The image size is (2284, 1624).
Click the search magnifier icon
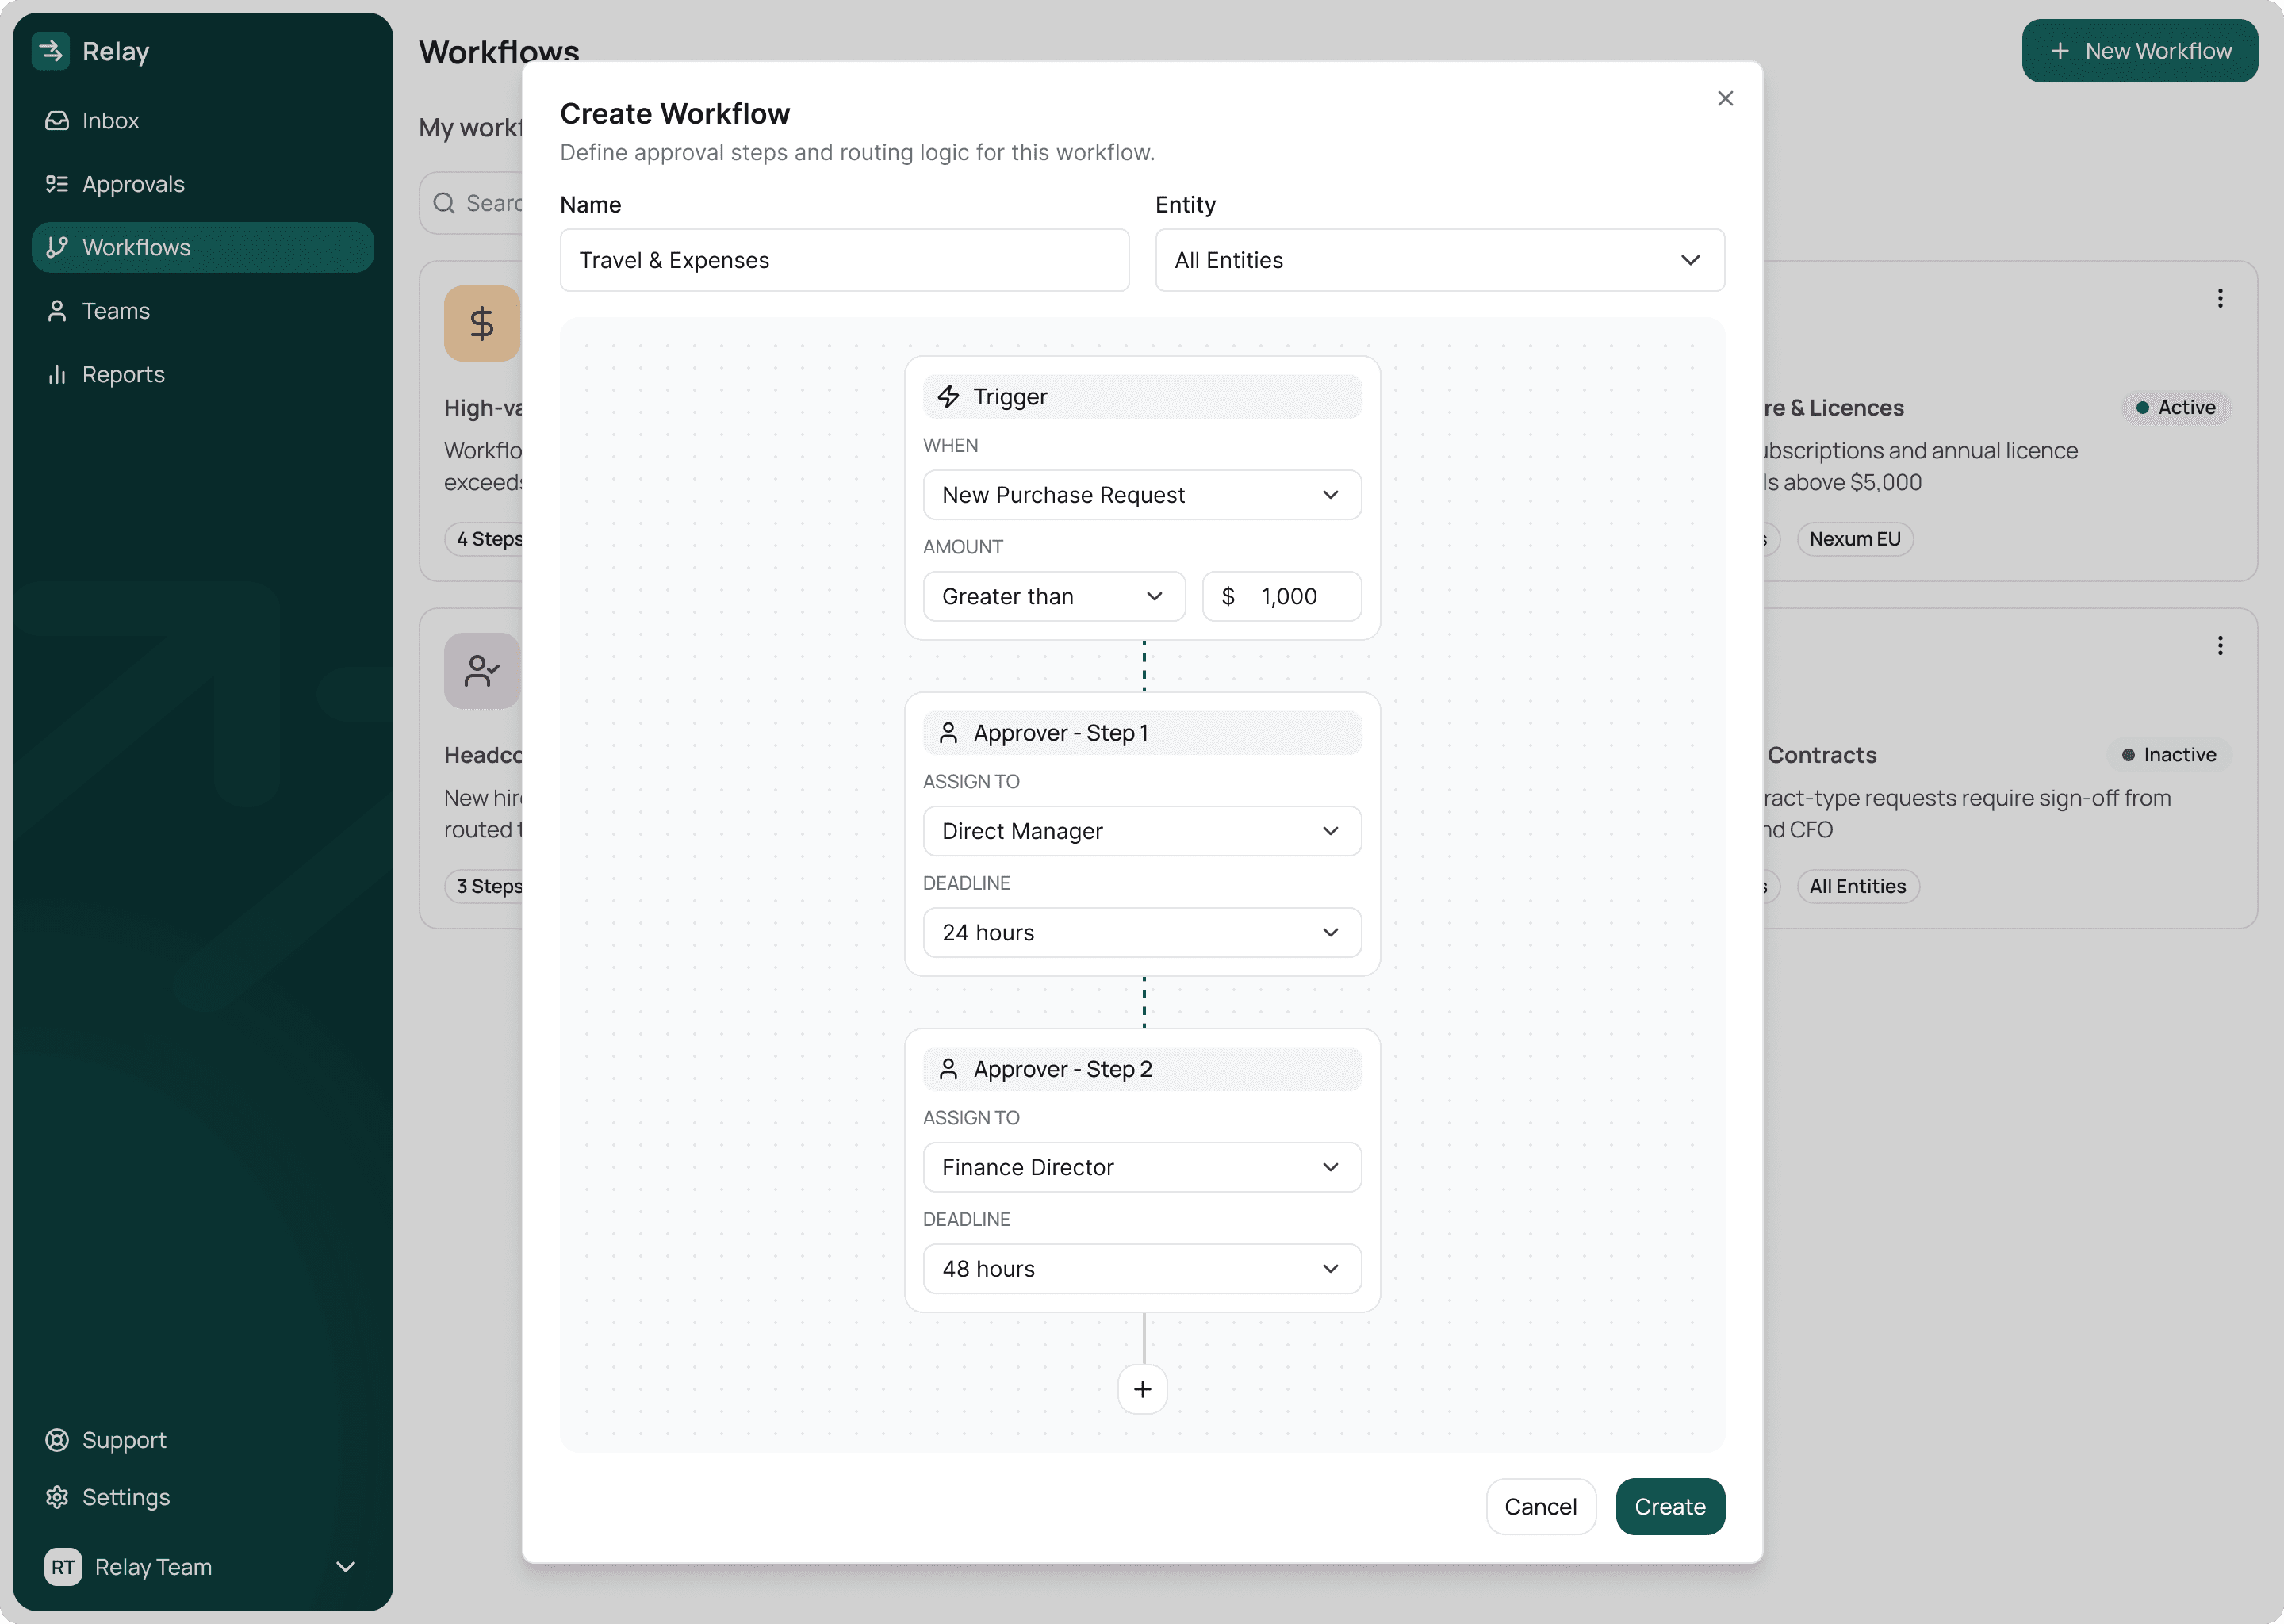(444, 203)
